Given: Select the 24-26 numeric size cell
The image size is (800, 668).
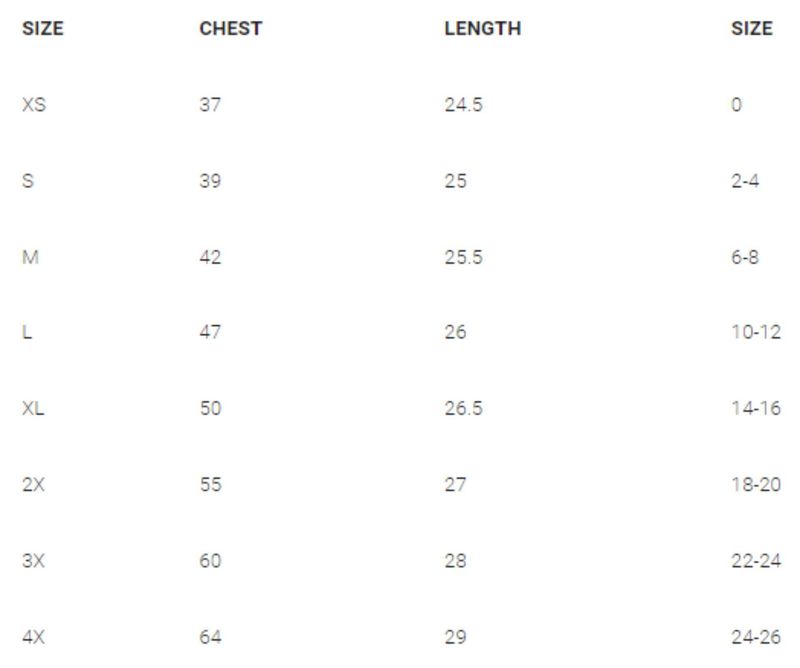Looking at the screenshot, I should [755, 637].
